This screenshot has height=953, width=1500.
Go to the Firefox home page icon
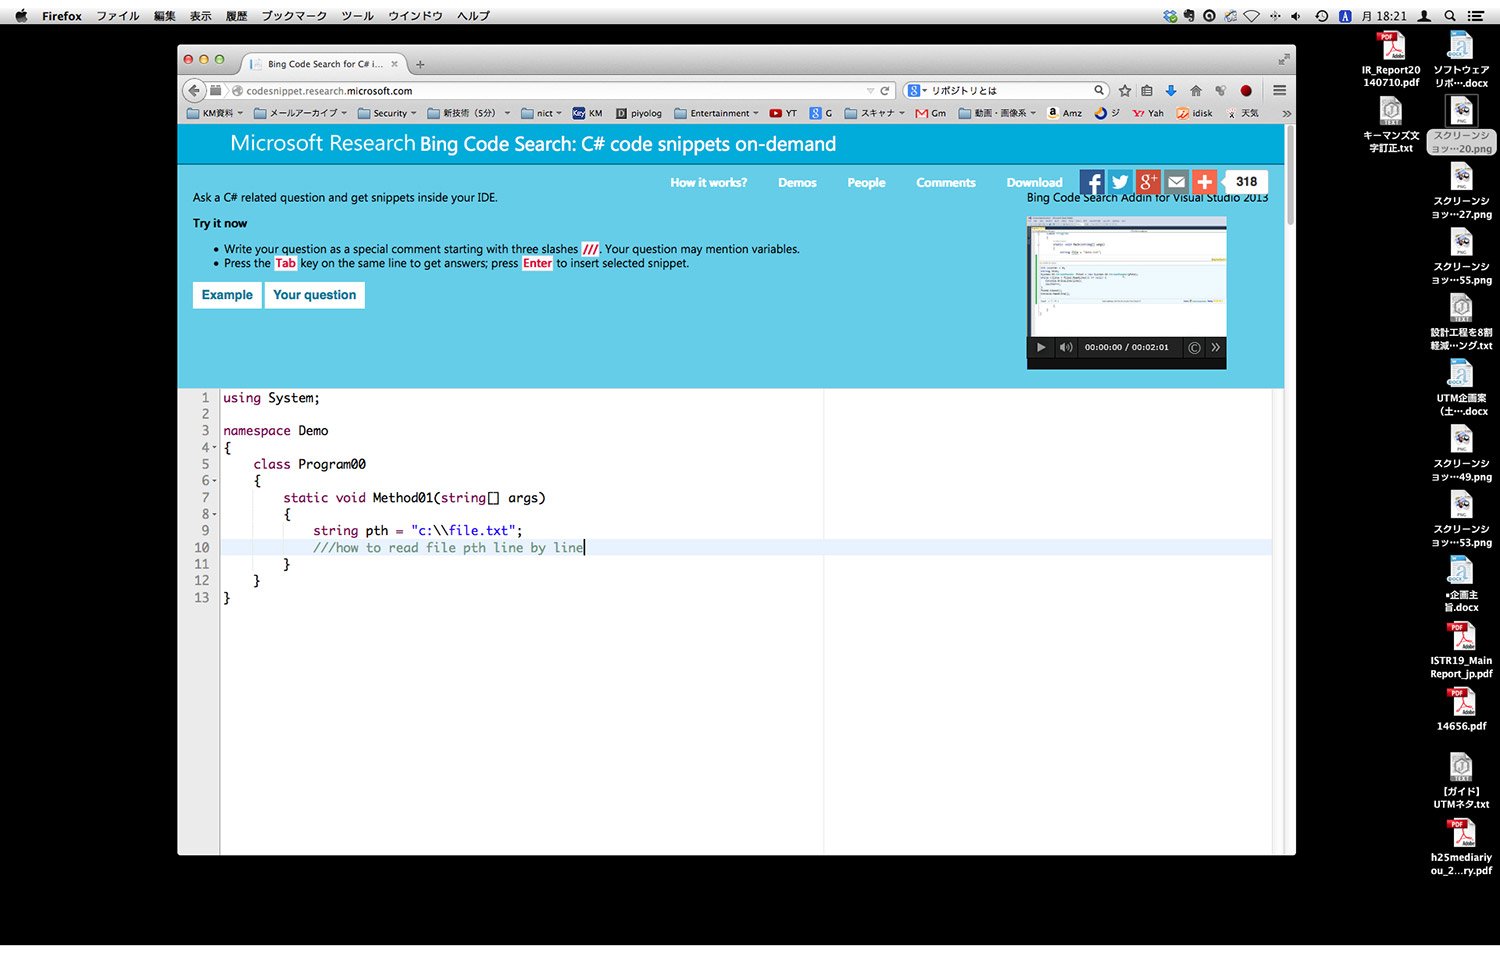[x=1196, y=91]
